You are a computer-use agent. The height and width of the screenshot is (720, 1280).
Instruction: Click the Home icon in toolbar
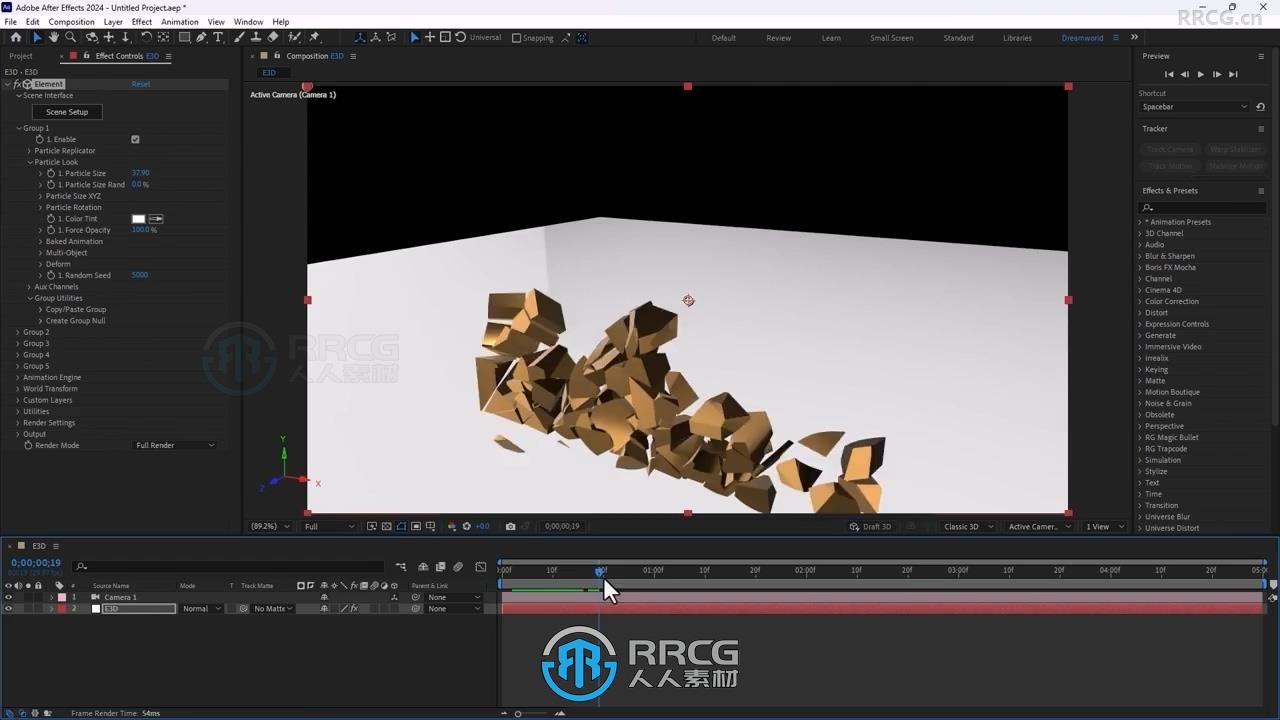click(x=15, y=37)
